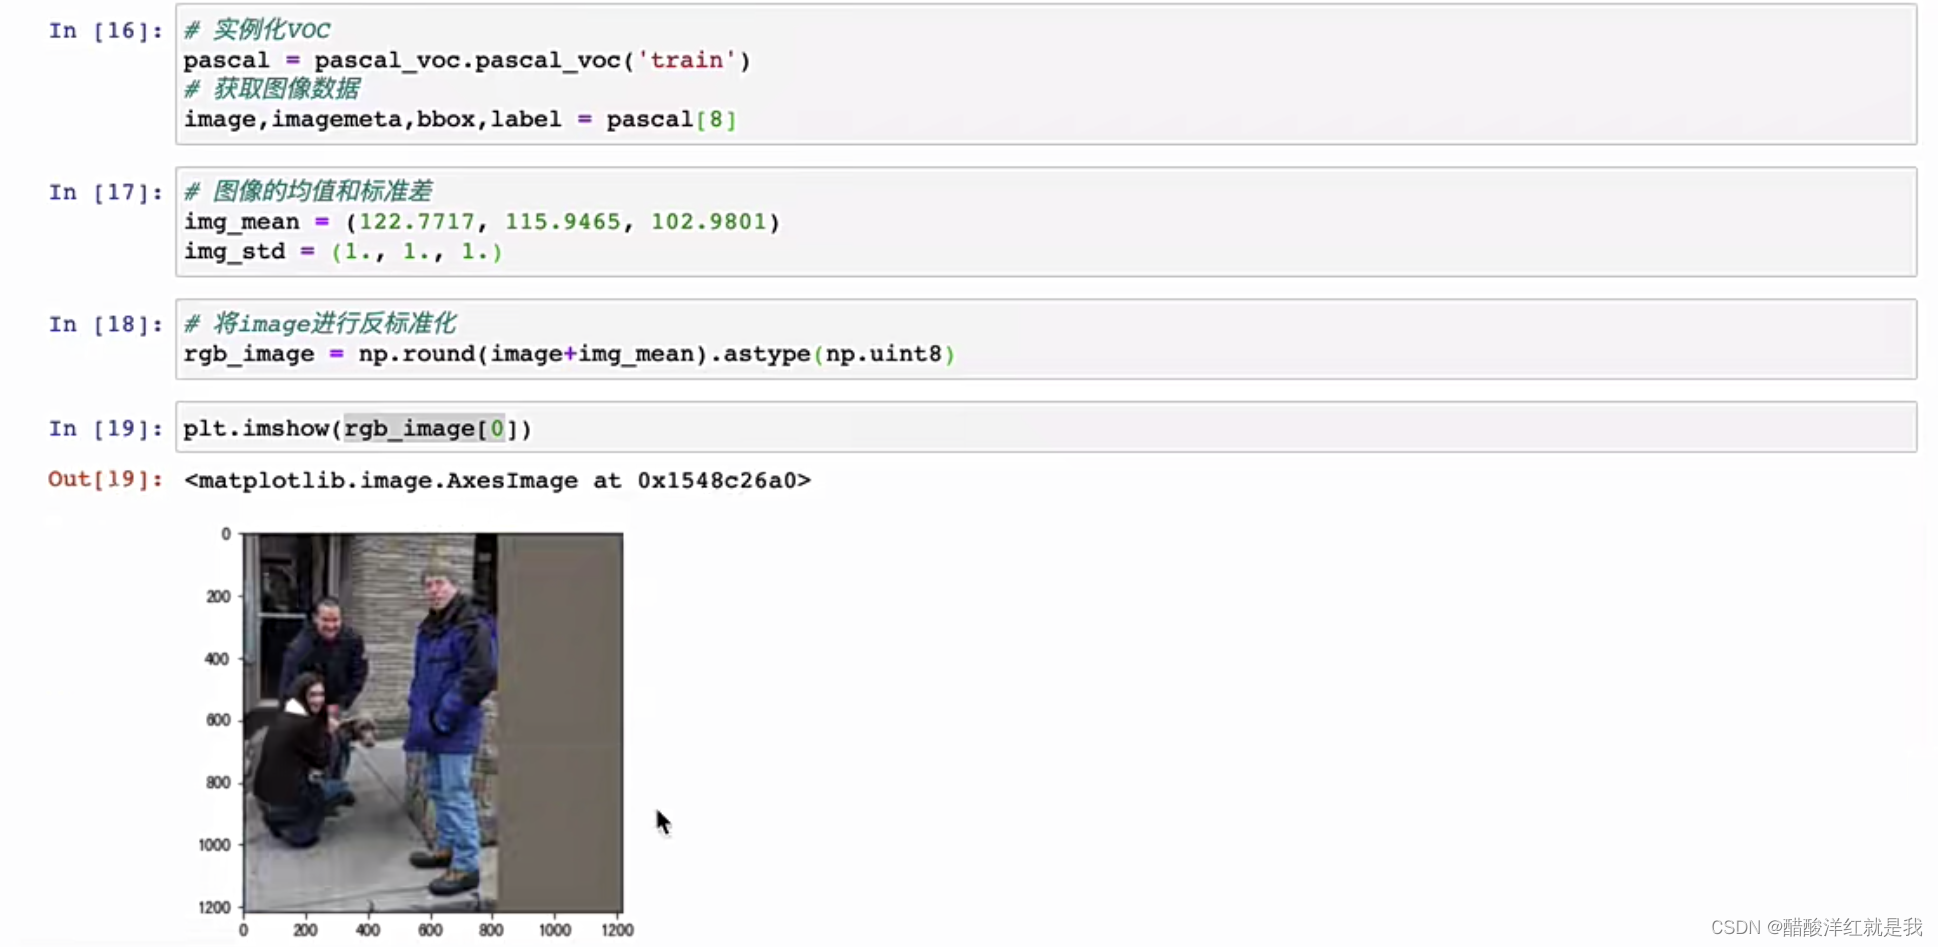
Task: Click the comment '# 图像的均值和标准差'
Action: (308, 191)
